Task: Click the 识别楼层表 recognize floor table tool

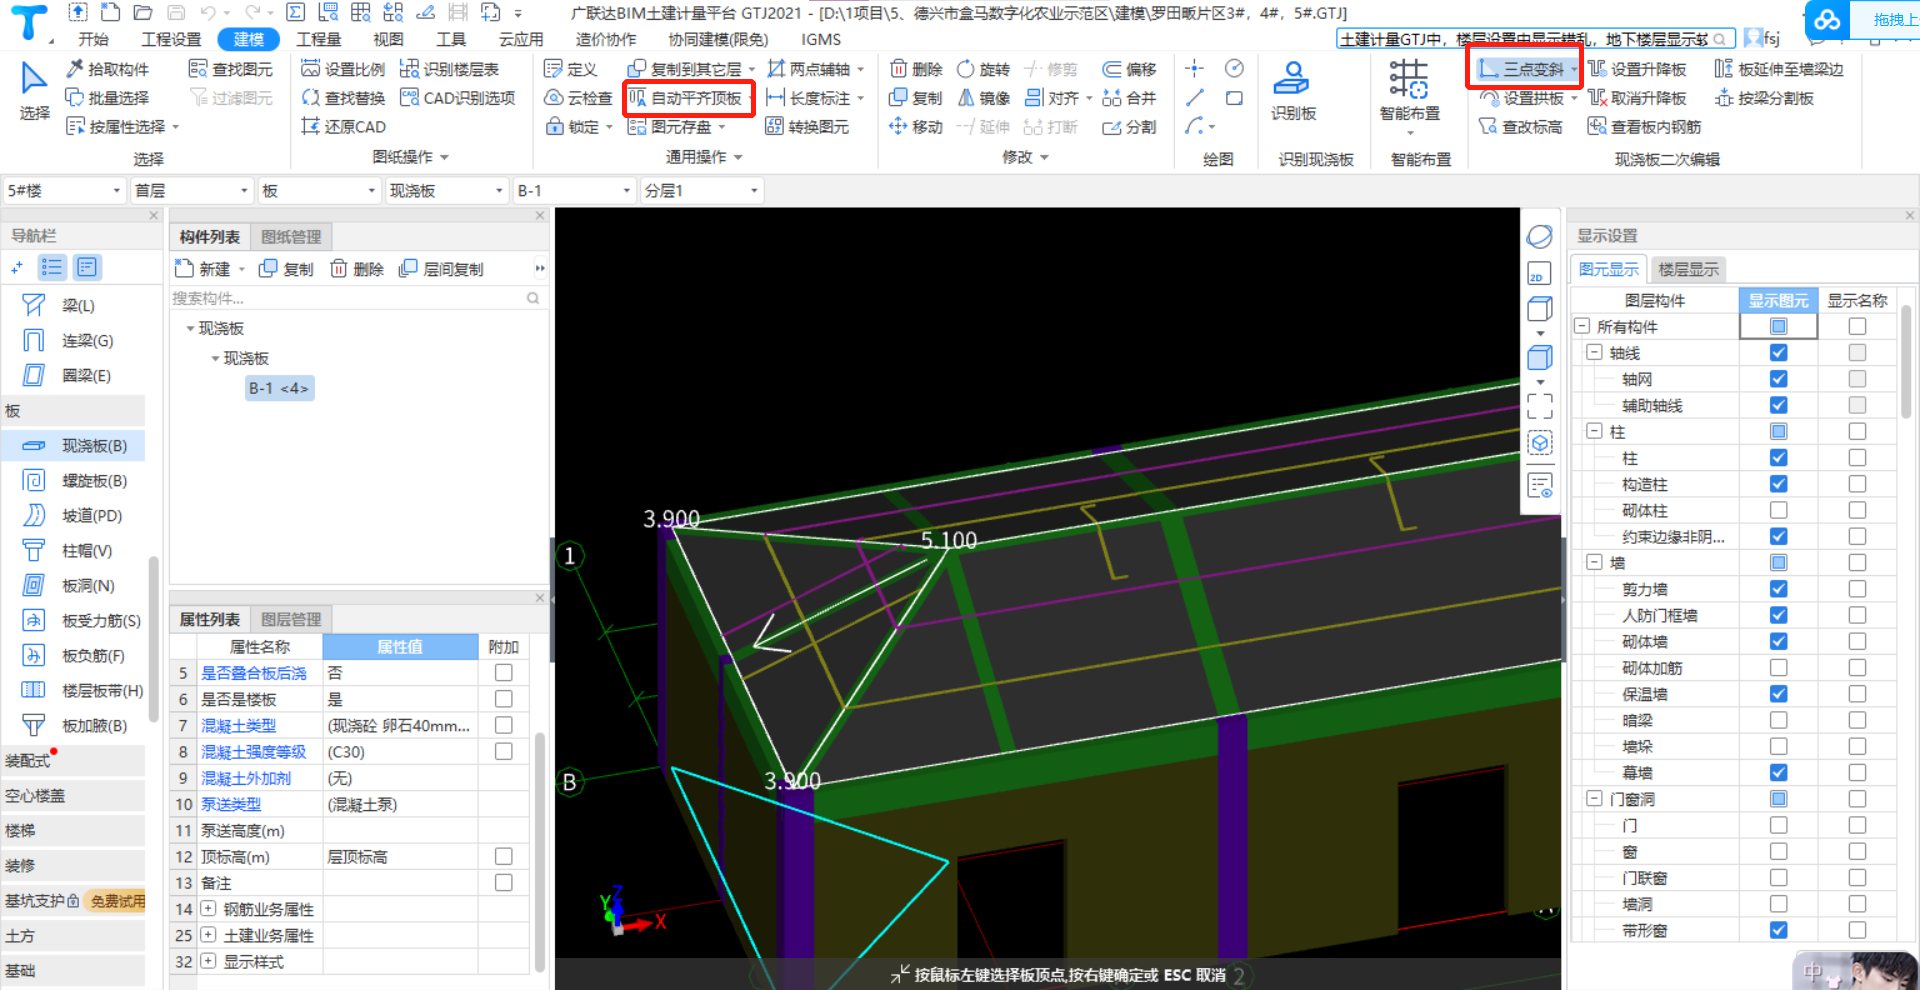Action: [x=449, y=69]
